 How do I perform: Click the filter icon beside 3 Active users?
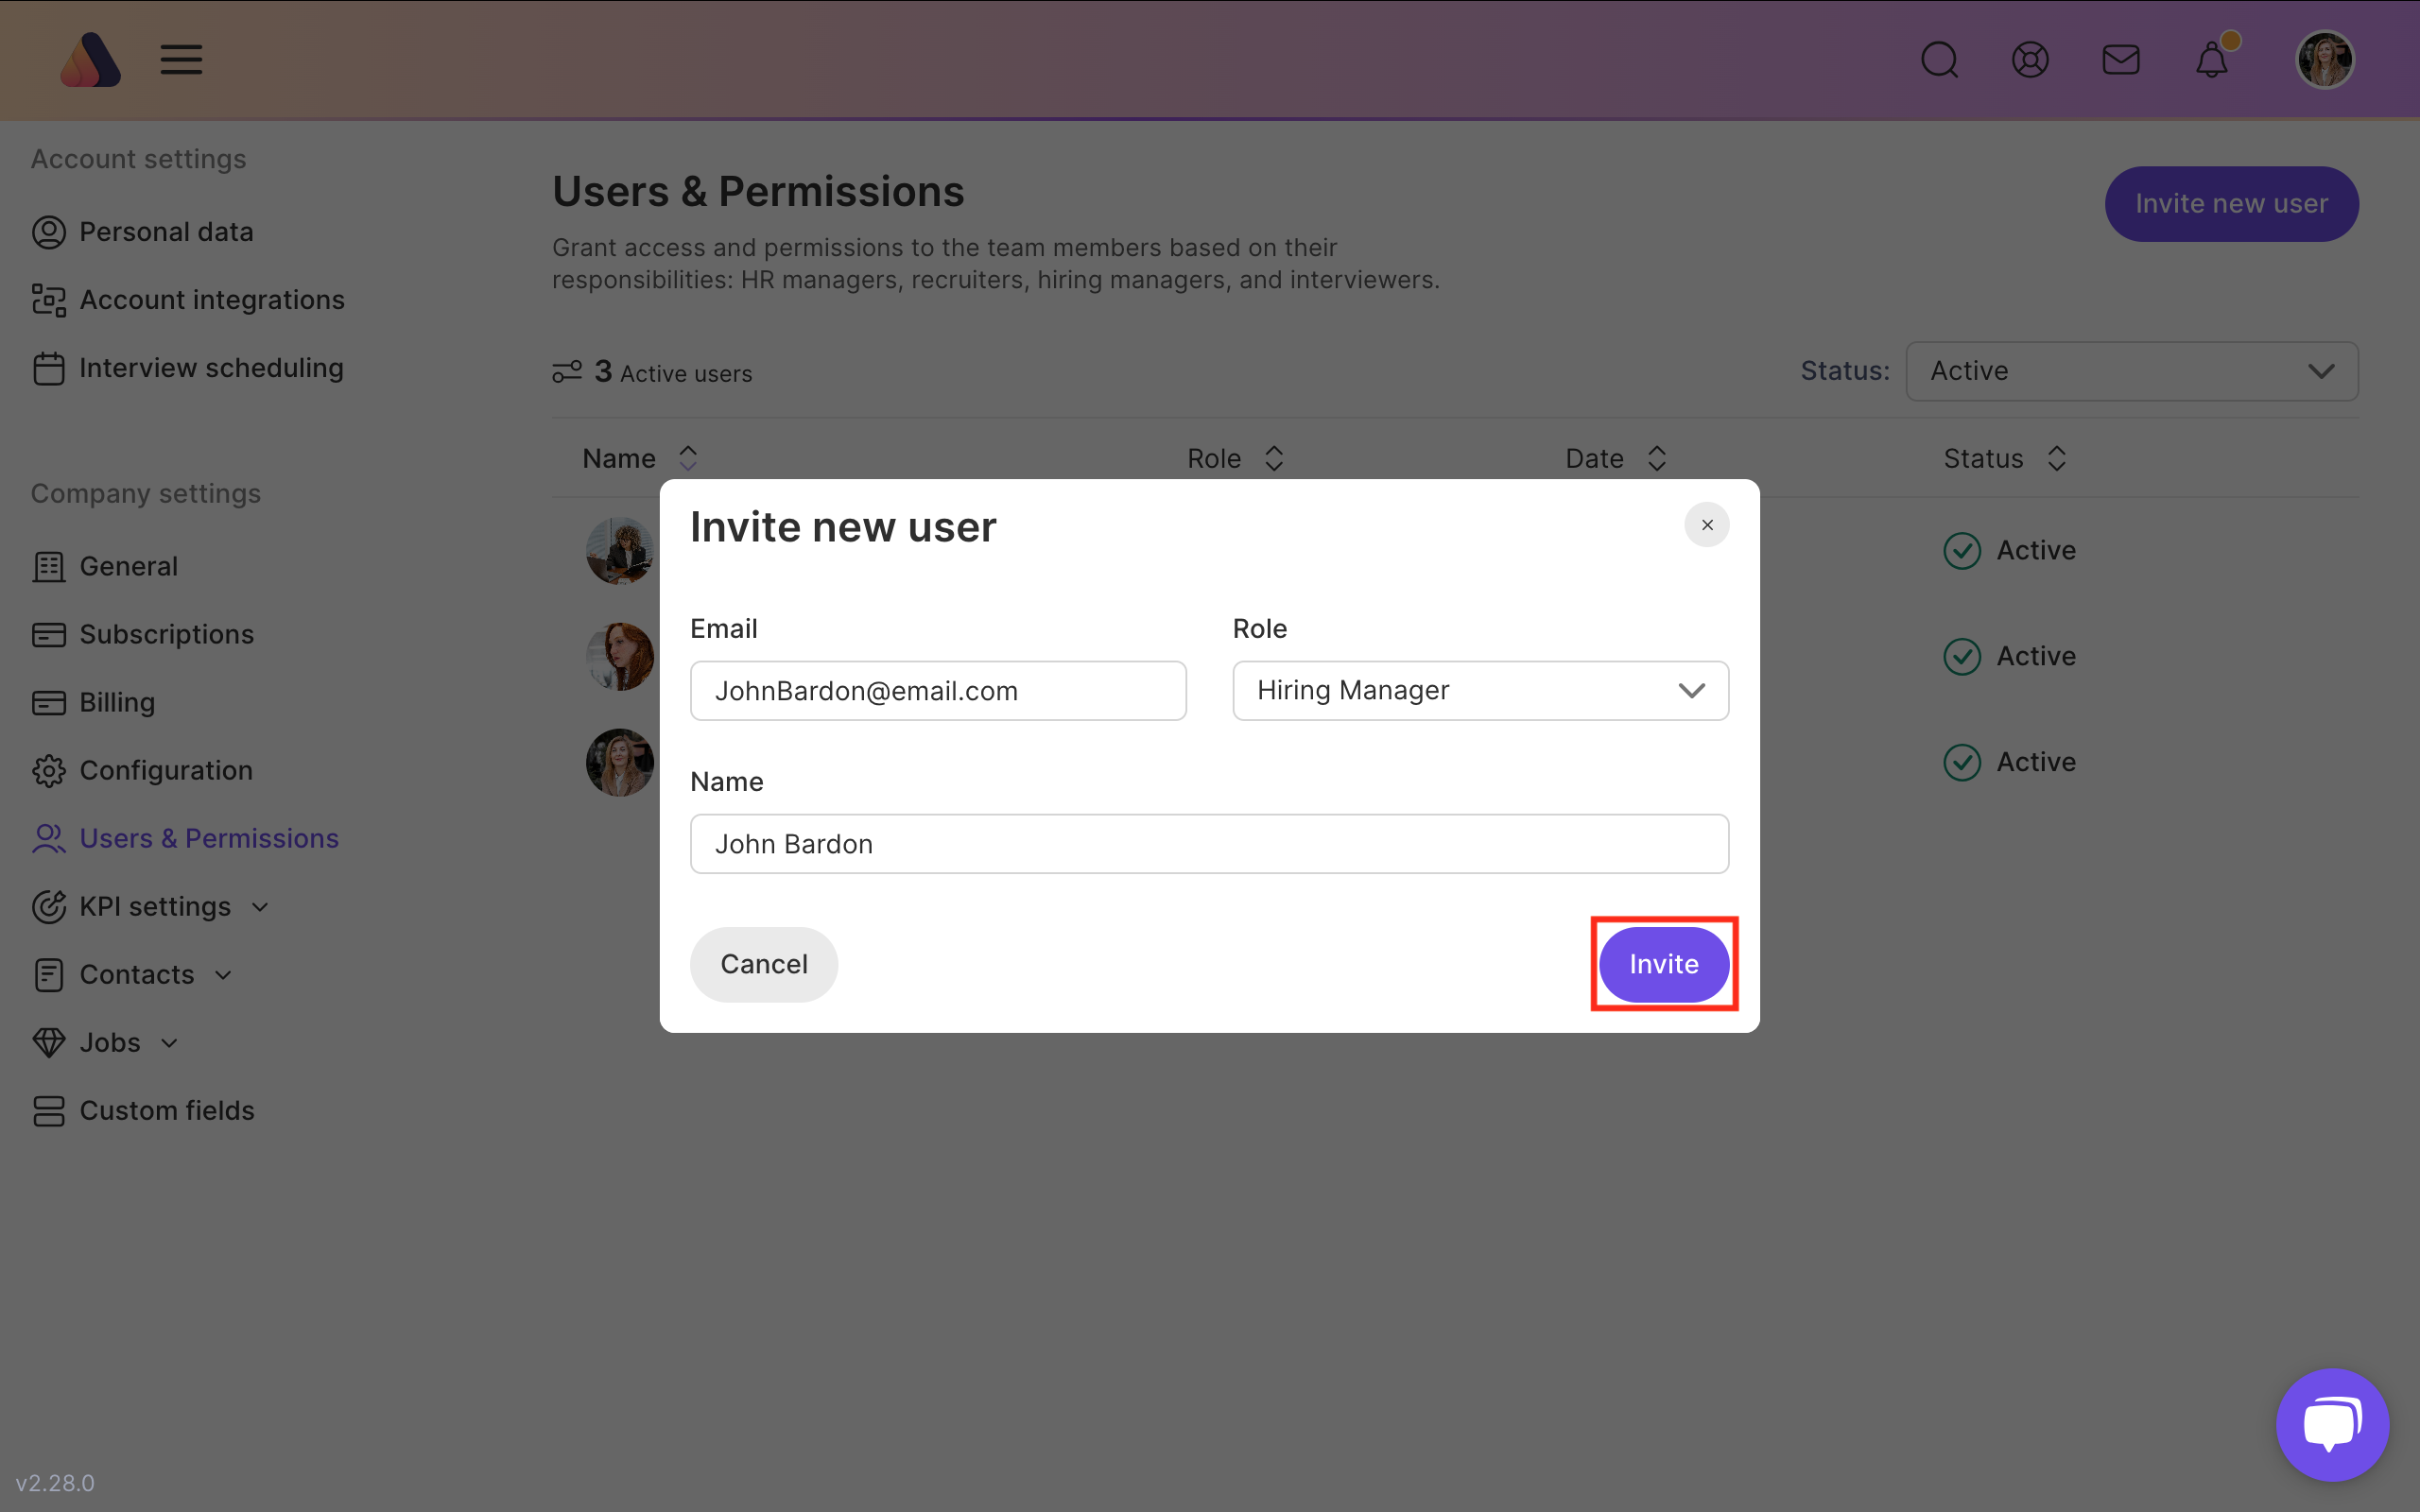coord(566,372)
